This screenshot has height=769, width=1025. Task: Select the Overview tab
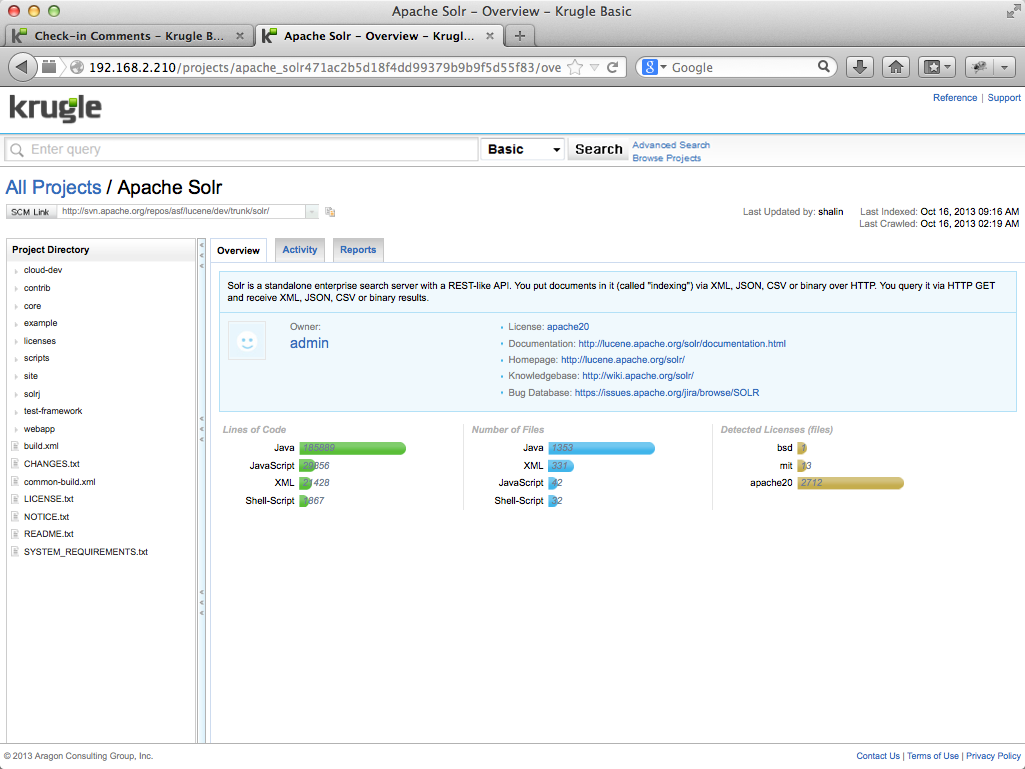(x=239, y=250)
